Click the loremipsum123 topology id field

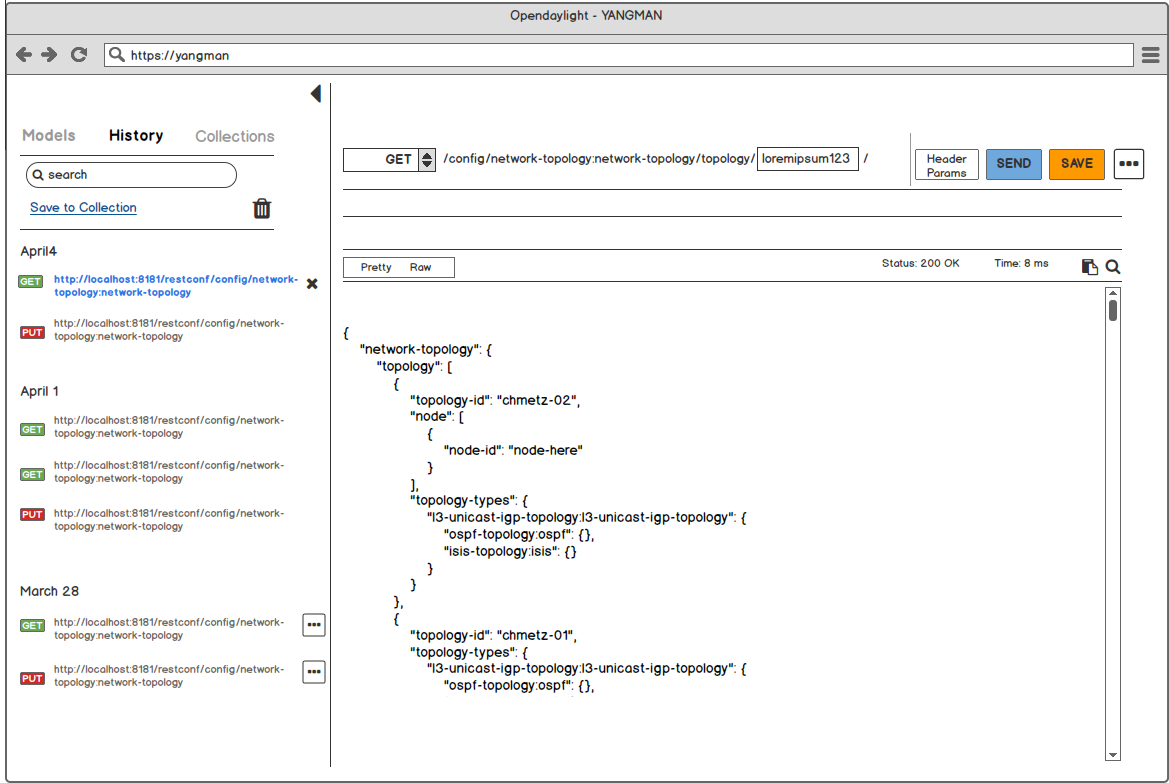click(x=807, y=159)
